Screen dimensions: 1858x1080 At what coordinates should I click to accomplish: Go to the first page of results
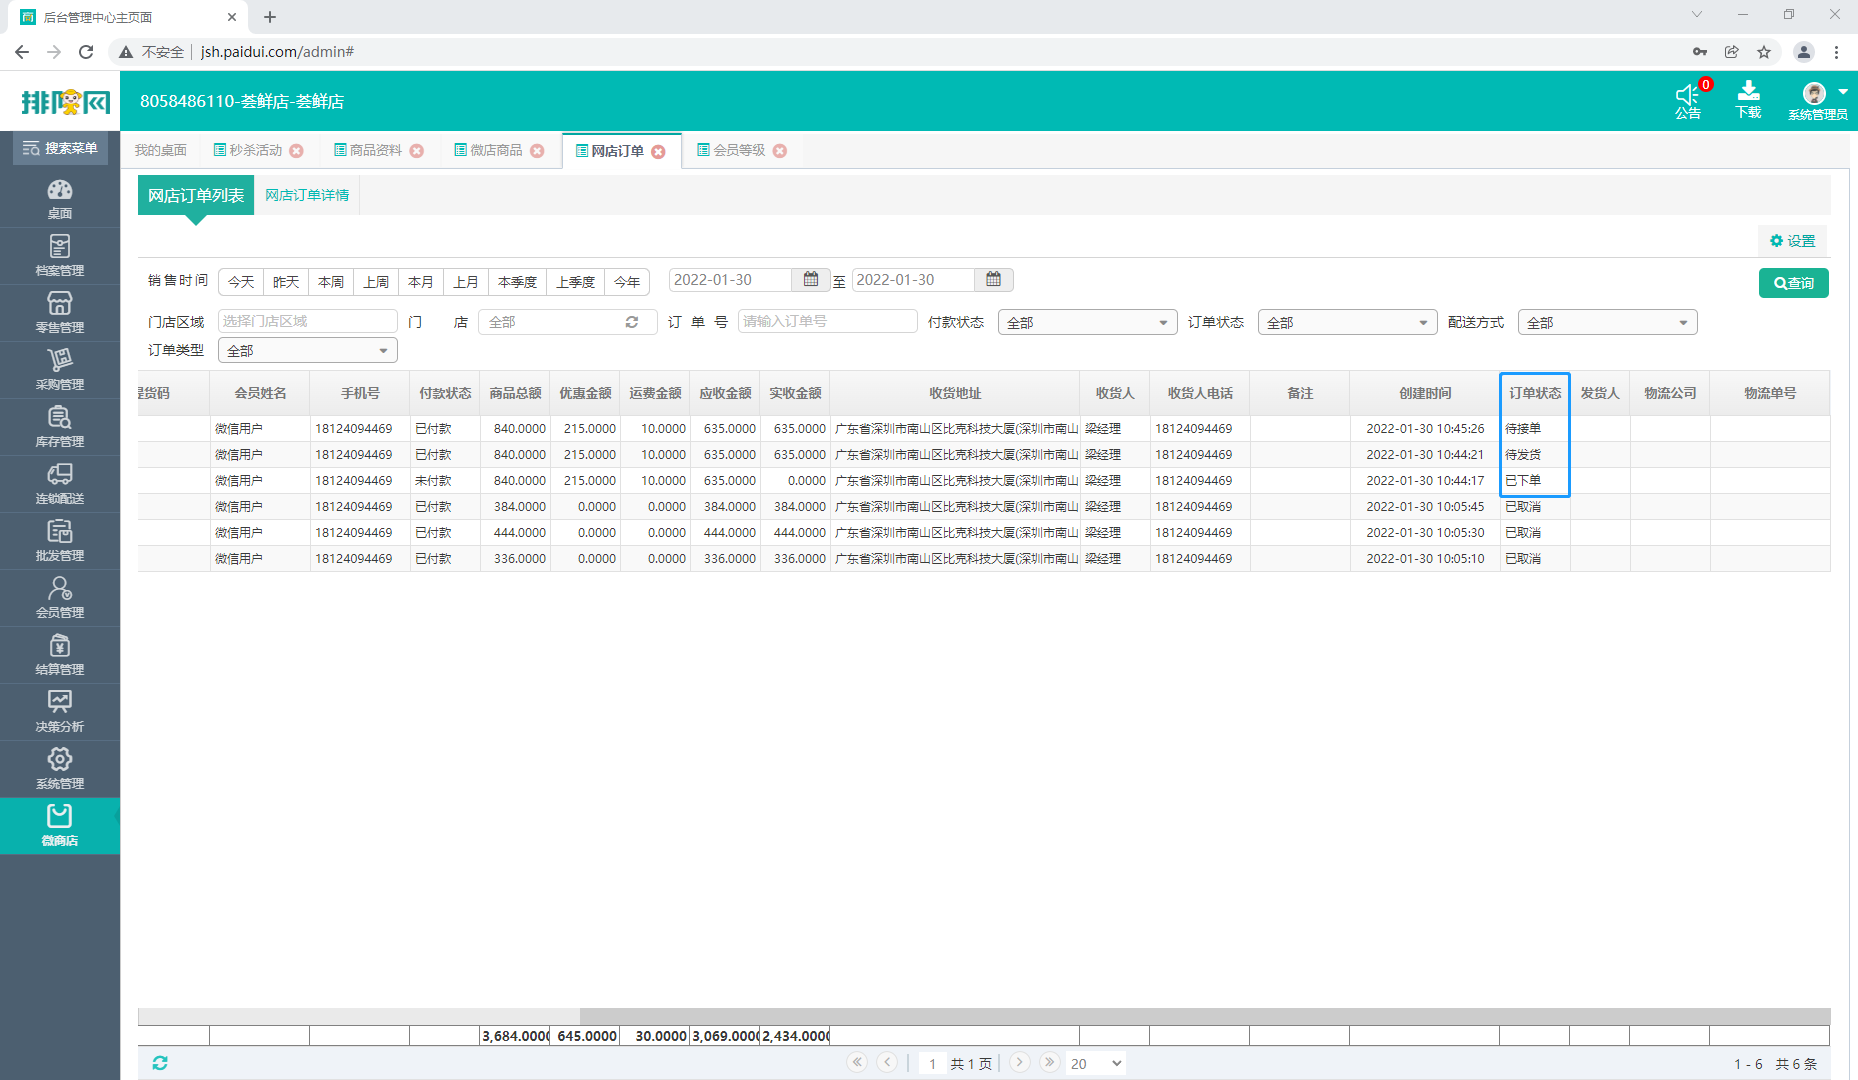857,1063
